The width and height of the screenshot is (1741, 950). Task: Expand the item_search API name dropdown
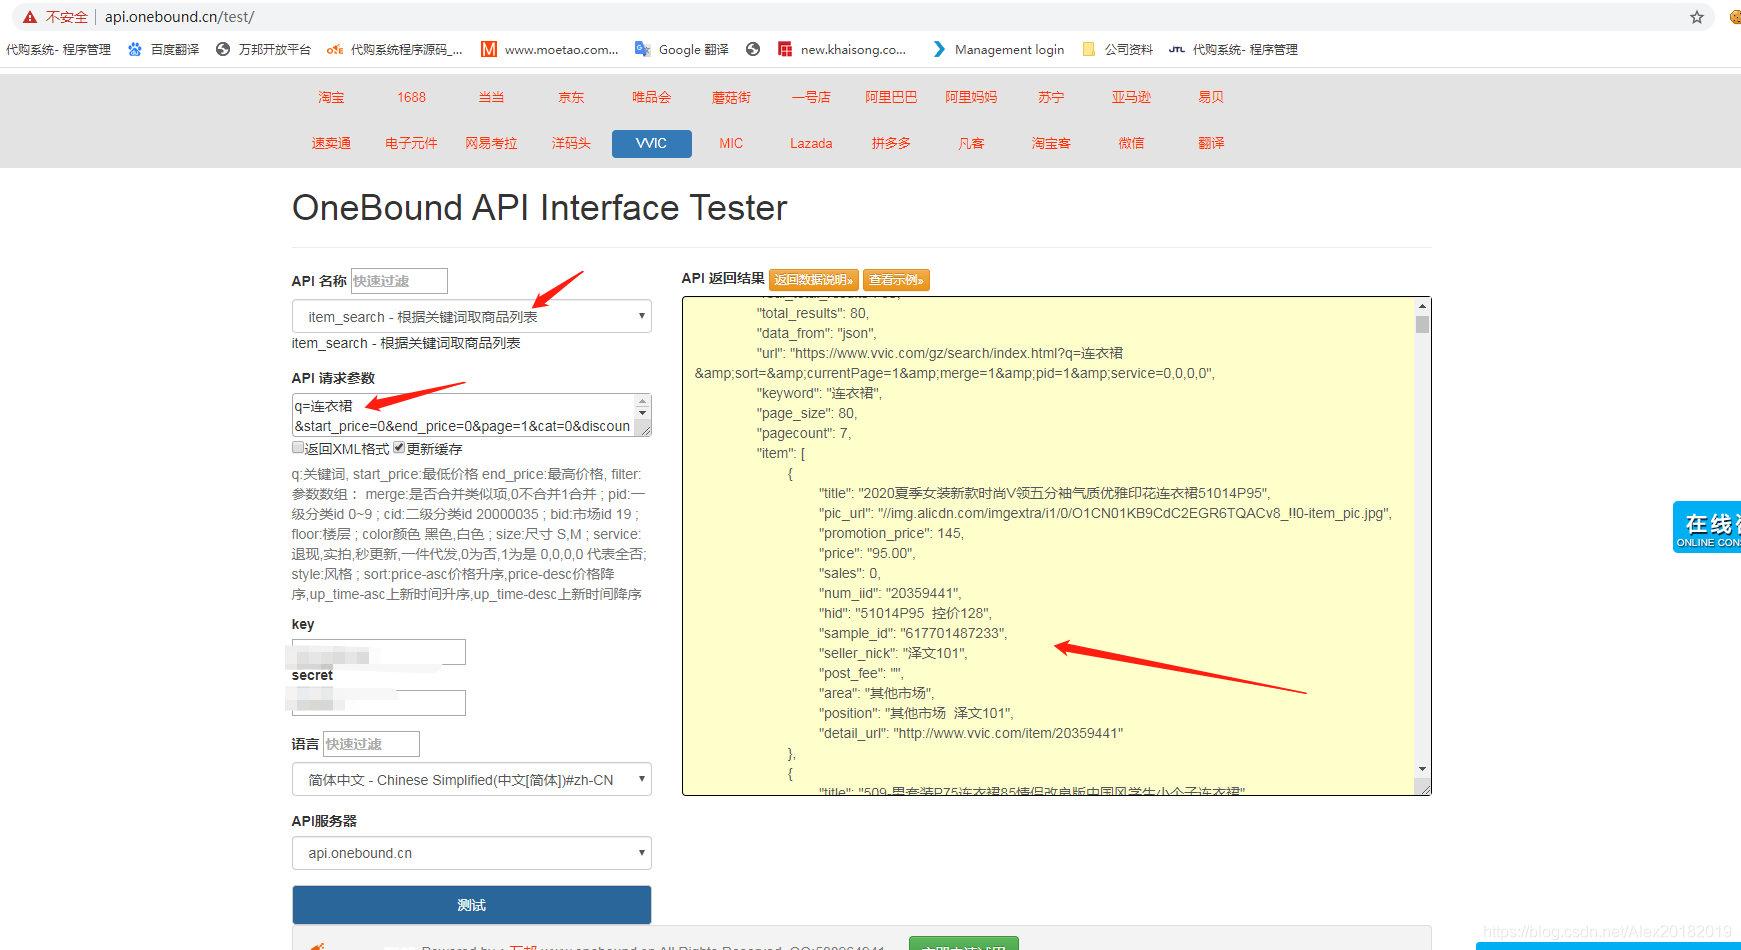click(x=471, y=316)
